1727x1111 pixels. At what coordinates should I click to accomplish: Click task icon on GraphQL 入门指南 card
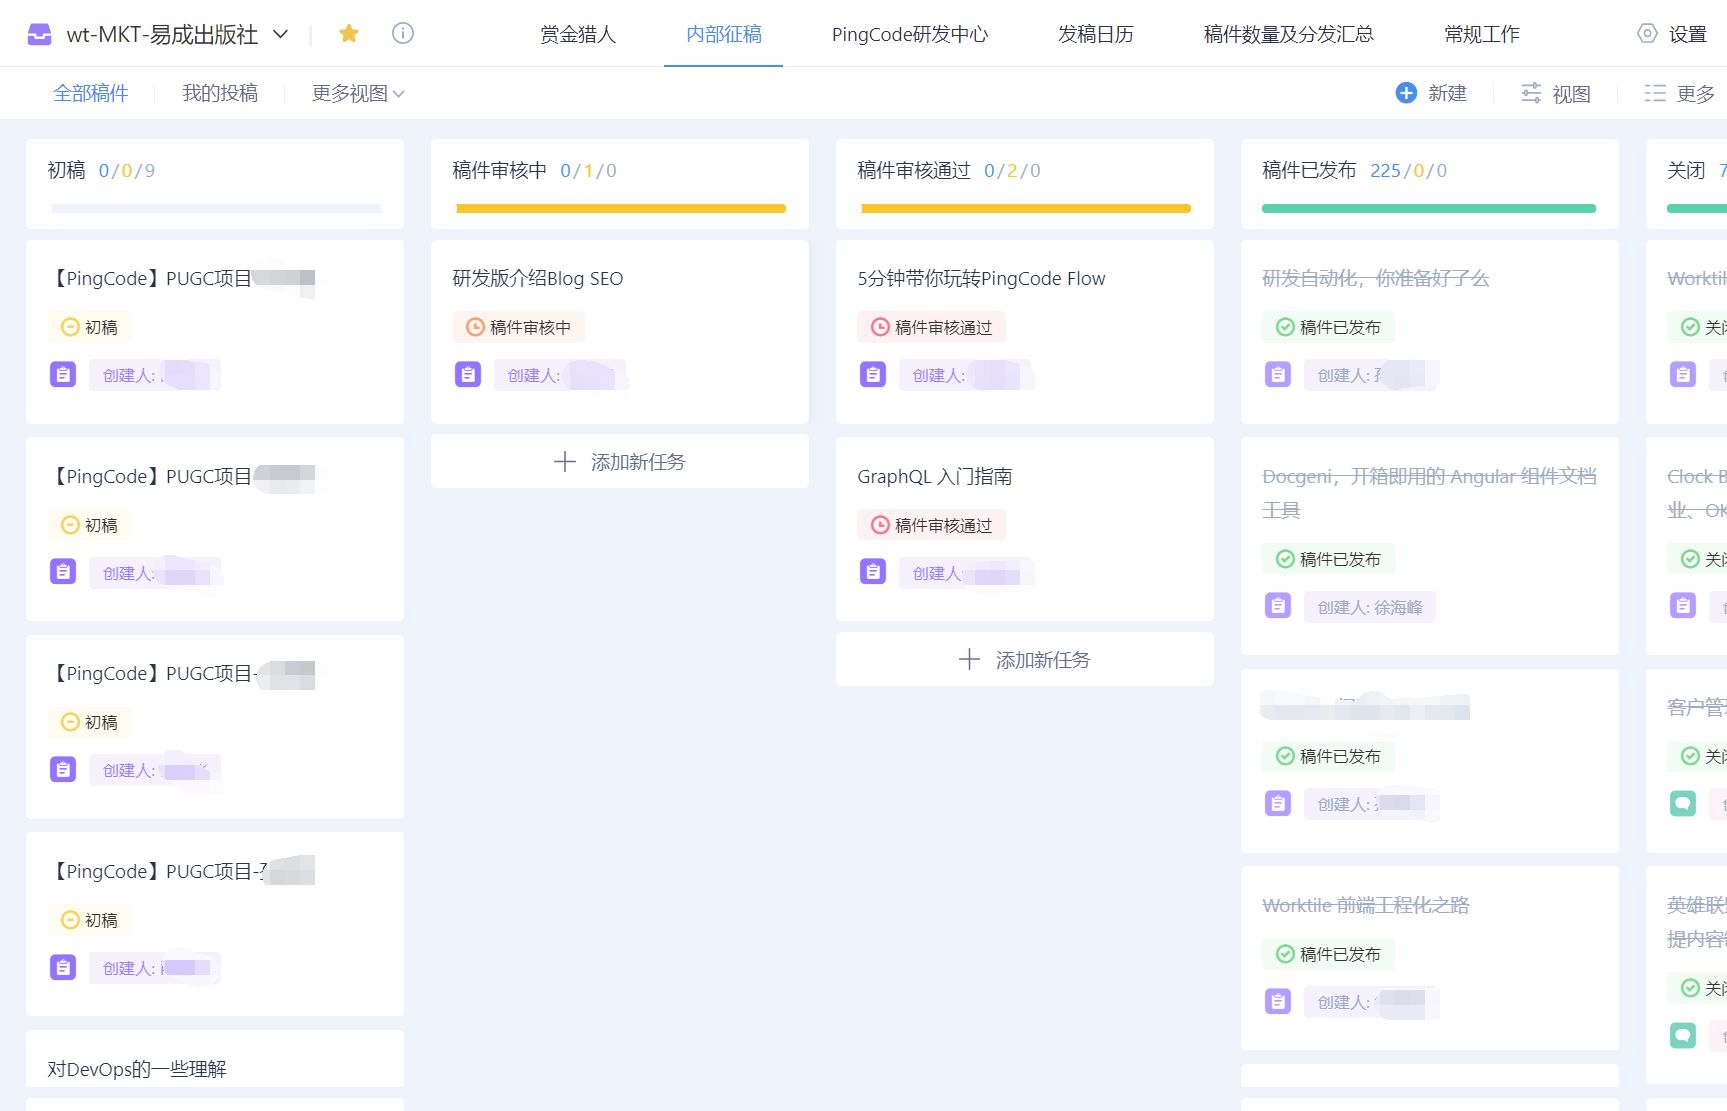point(873,572)
